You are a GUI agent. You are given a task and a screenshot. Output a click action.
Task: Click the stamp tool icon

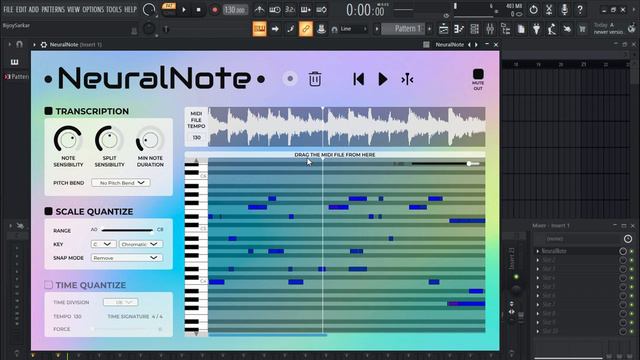tap(321, 29)
